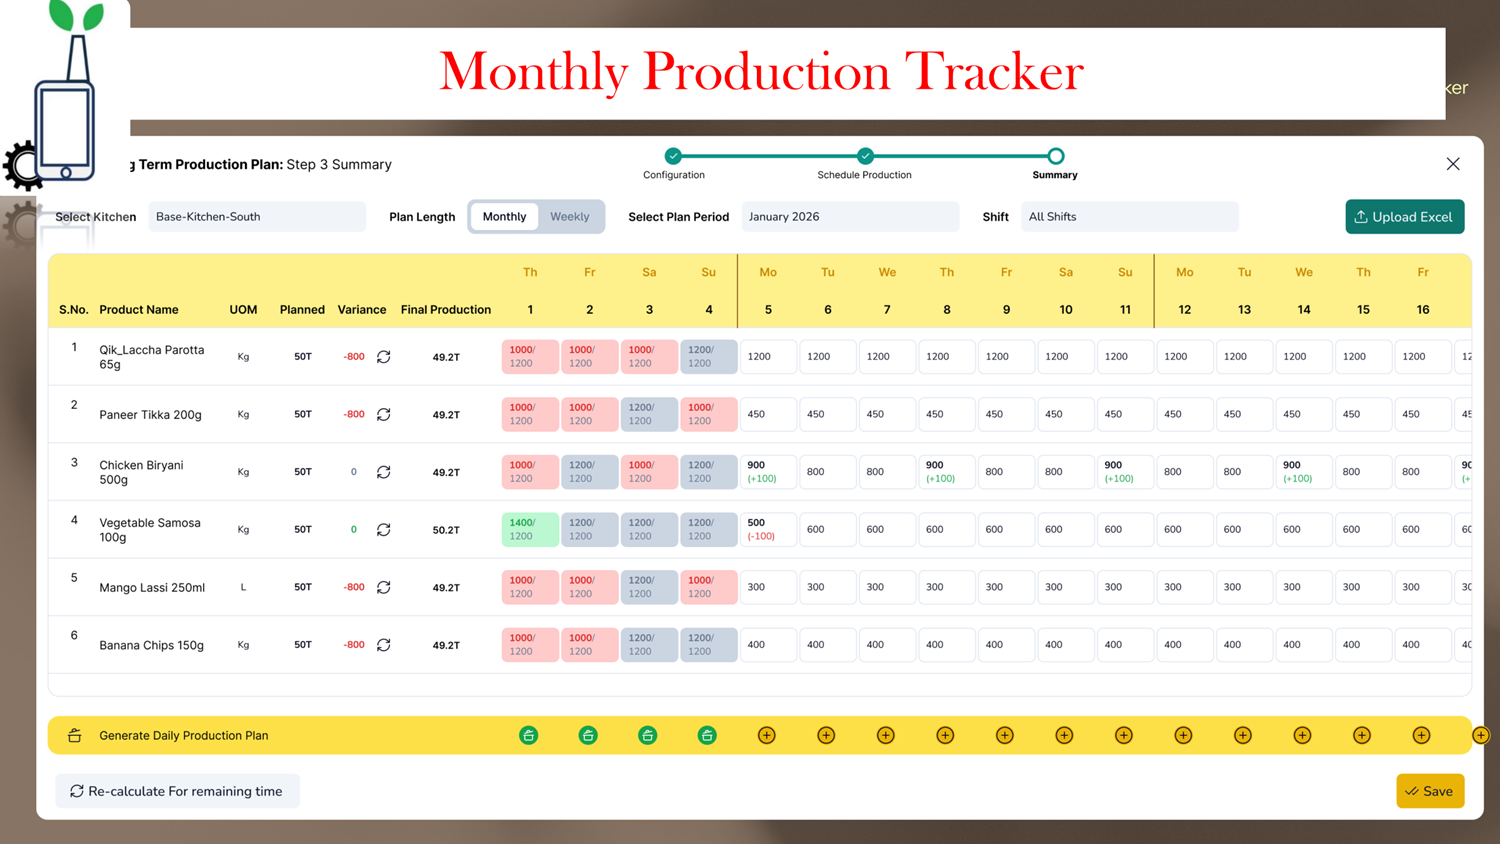Viewport: 1500px width, 844px height.
Task: Switch plan length to Weekly
Action: (x=569, y=217)
